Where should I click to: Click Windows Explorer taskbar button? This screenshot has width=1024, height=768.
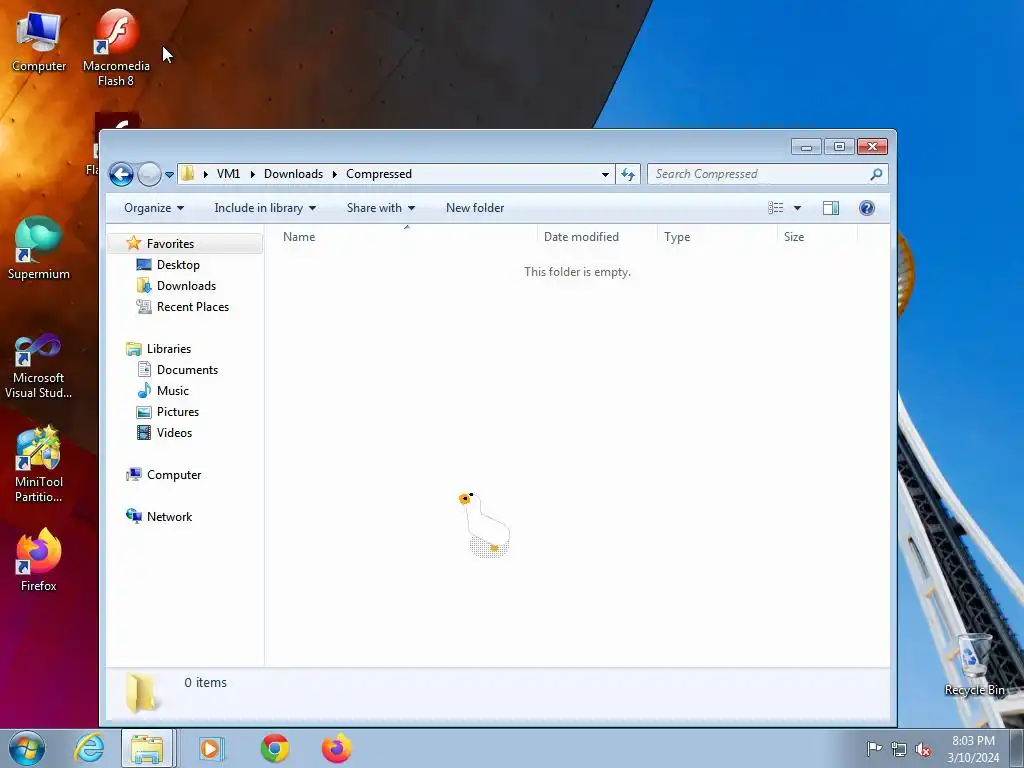147,748
